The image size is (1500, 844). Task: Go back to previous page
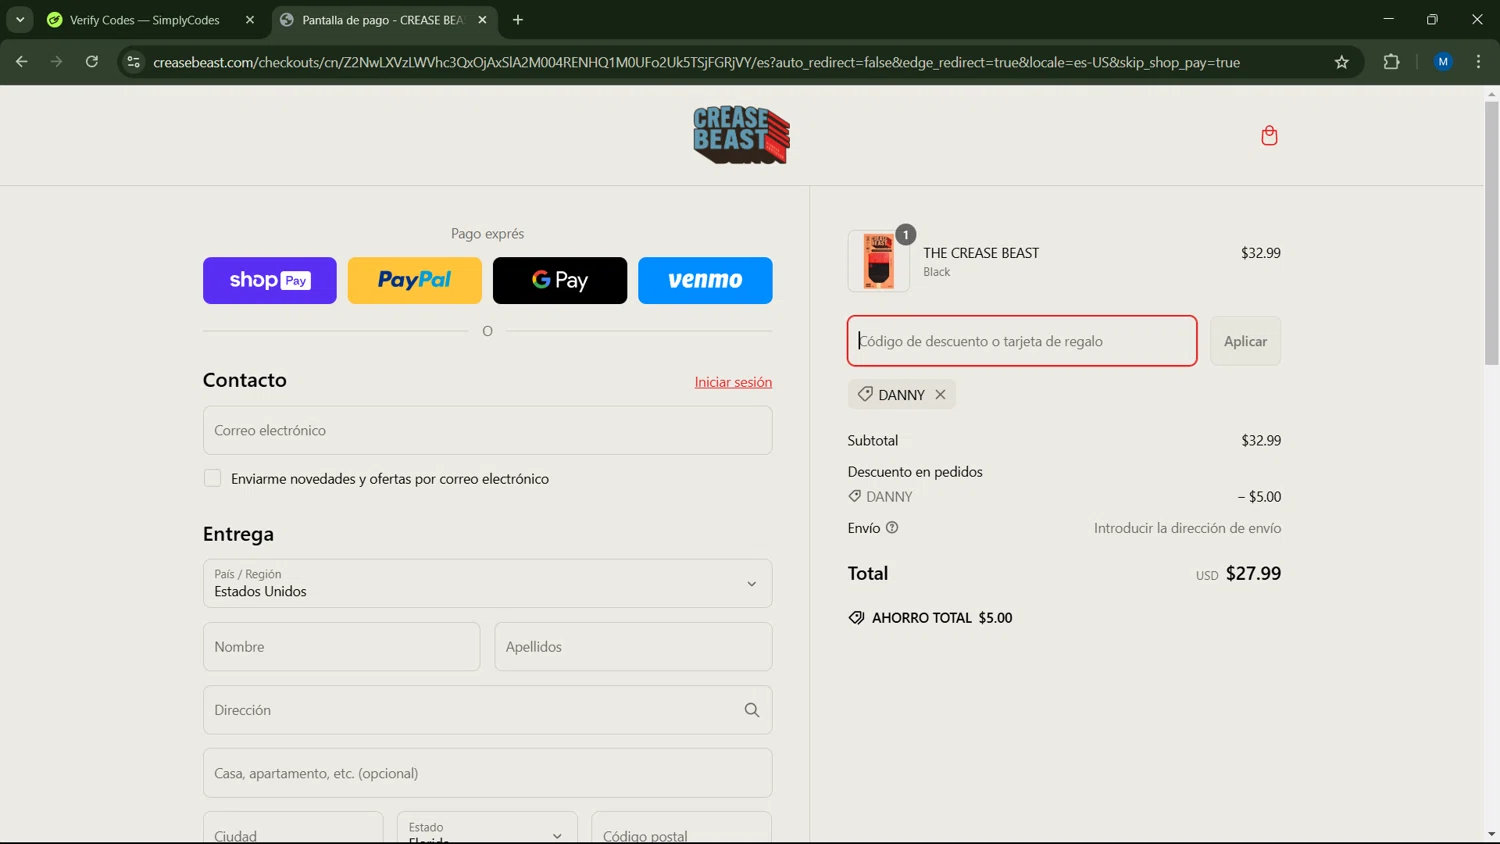(22, 62)
